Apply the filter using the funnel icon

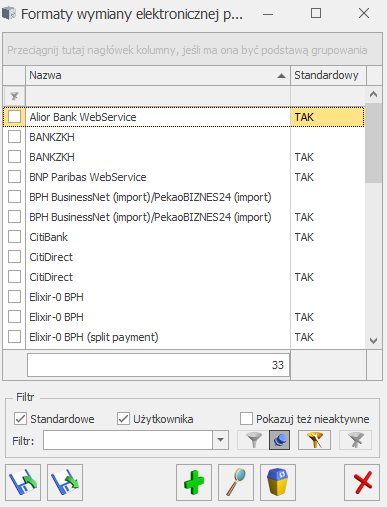253,440
